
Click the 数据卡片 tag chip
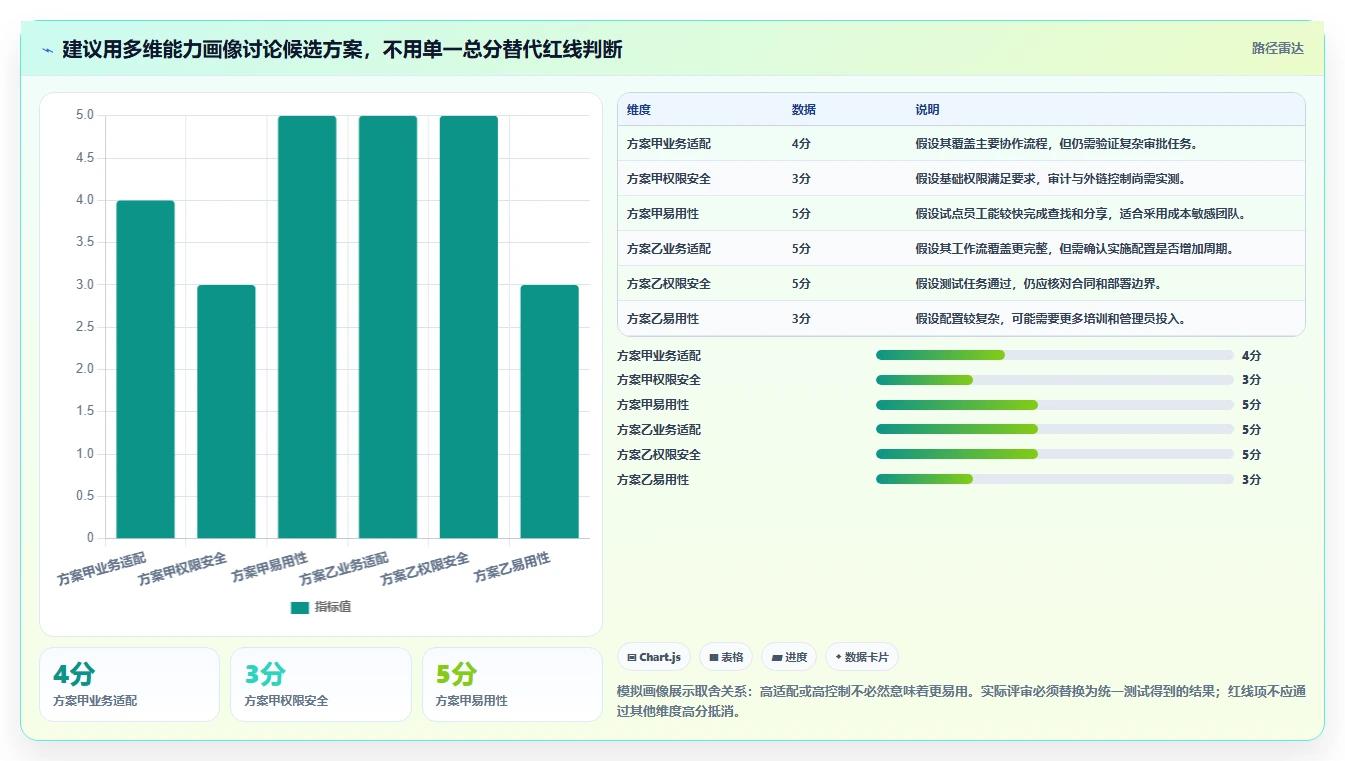[x=862, y=657]
